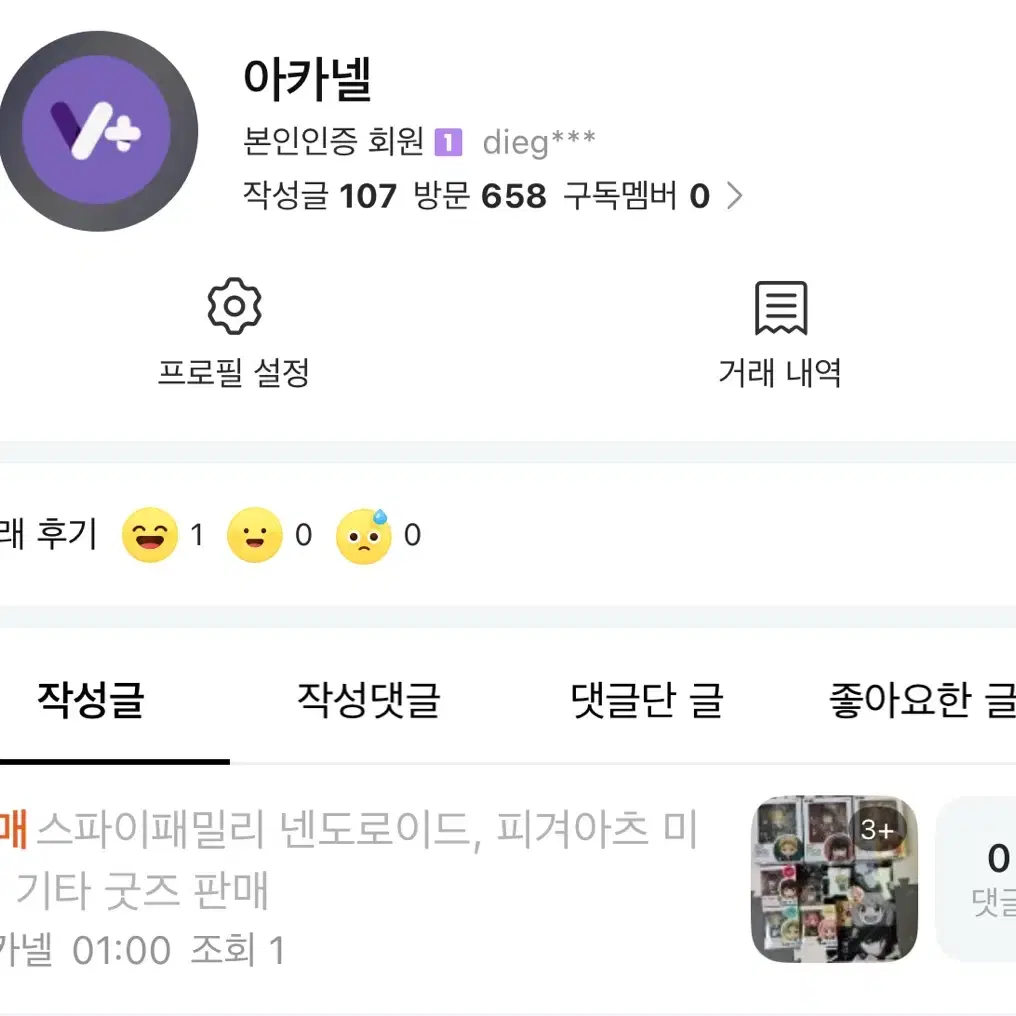Screen dimensions: 1016x1016
Task: Tap the sweating sad review emoji
Action: pyautogui.click(x=364, y=536)
